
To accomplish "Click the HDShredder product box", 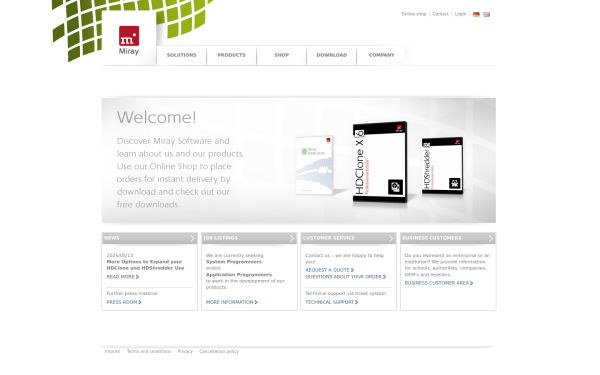I will tap(442, 166).
